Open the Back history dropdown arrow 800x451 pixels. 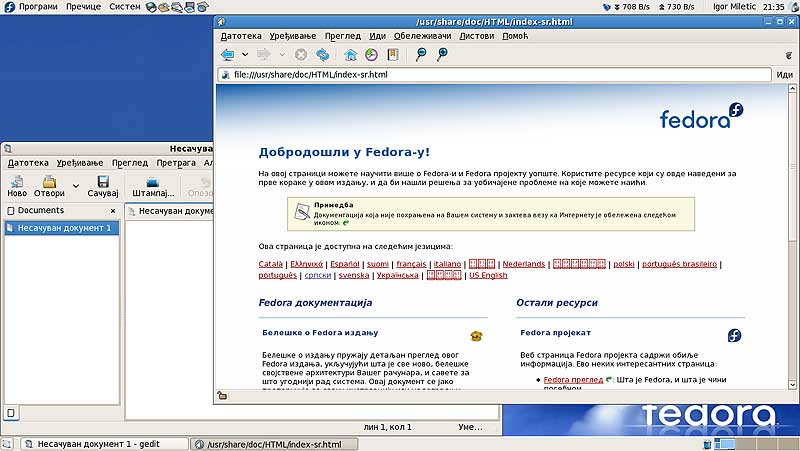point(245,55)
